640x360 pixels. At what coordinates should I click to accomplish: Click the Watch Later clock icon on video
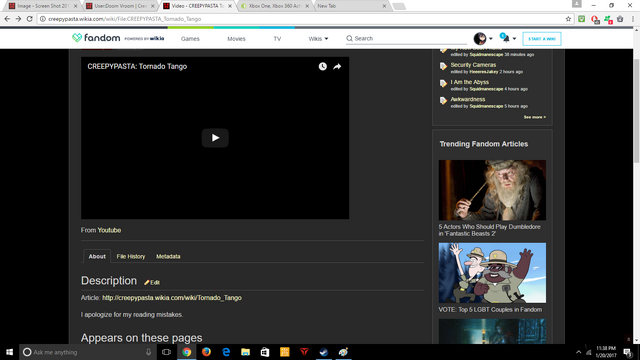coord(322,67)
